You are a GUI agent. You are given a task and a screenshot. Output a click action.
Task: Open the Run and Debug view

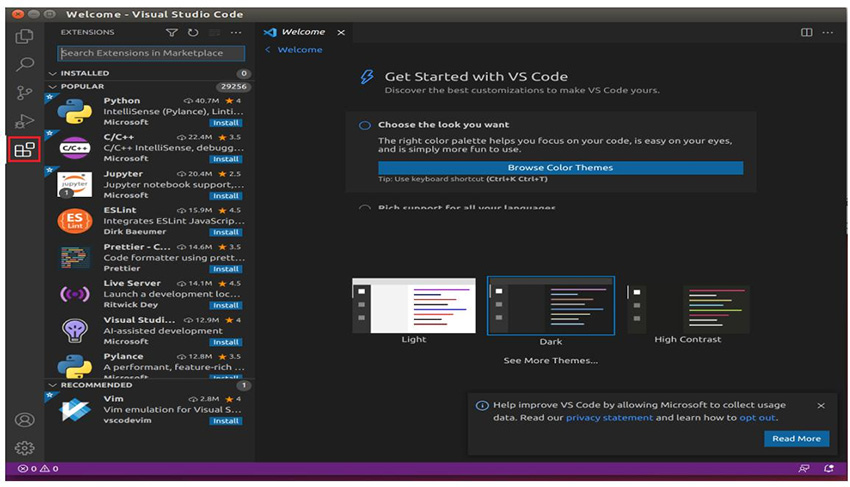click(x=24, y=121)
